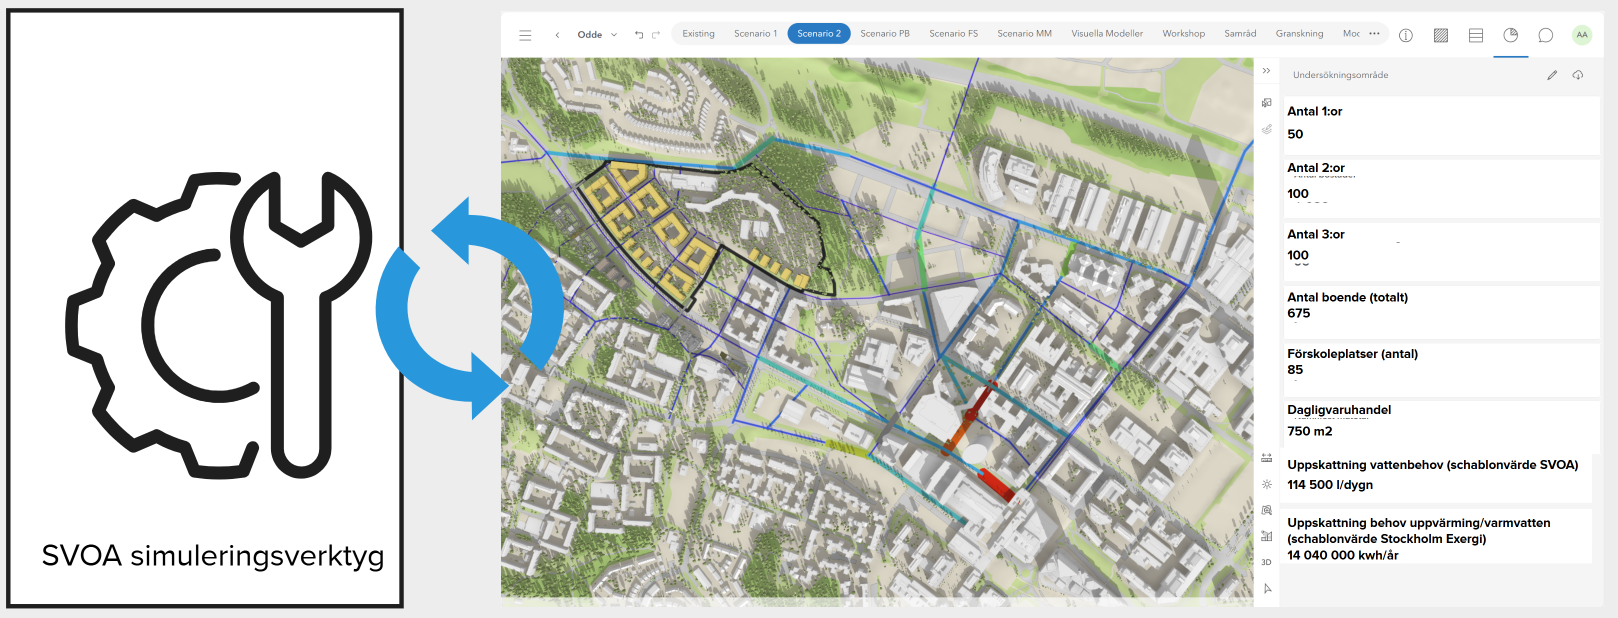Viewport: 1618px width, 618px height.
Task: Open the Samråd tab
Action: (x=1240, y=34)
